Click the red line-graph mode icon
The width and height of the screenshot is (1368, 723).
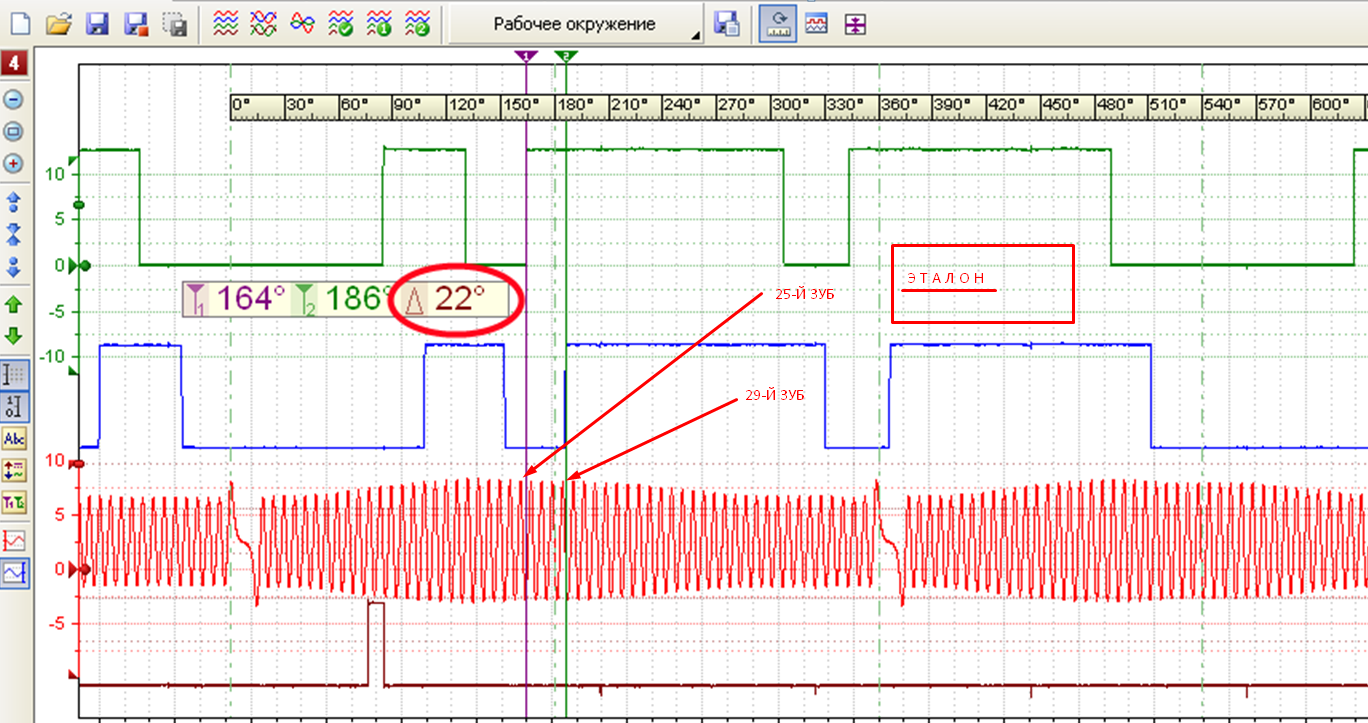15,541
